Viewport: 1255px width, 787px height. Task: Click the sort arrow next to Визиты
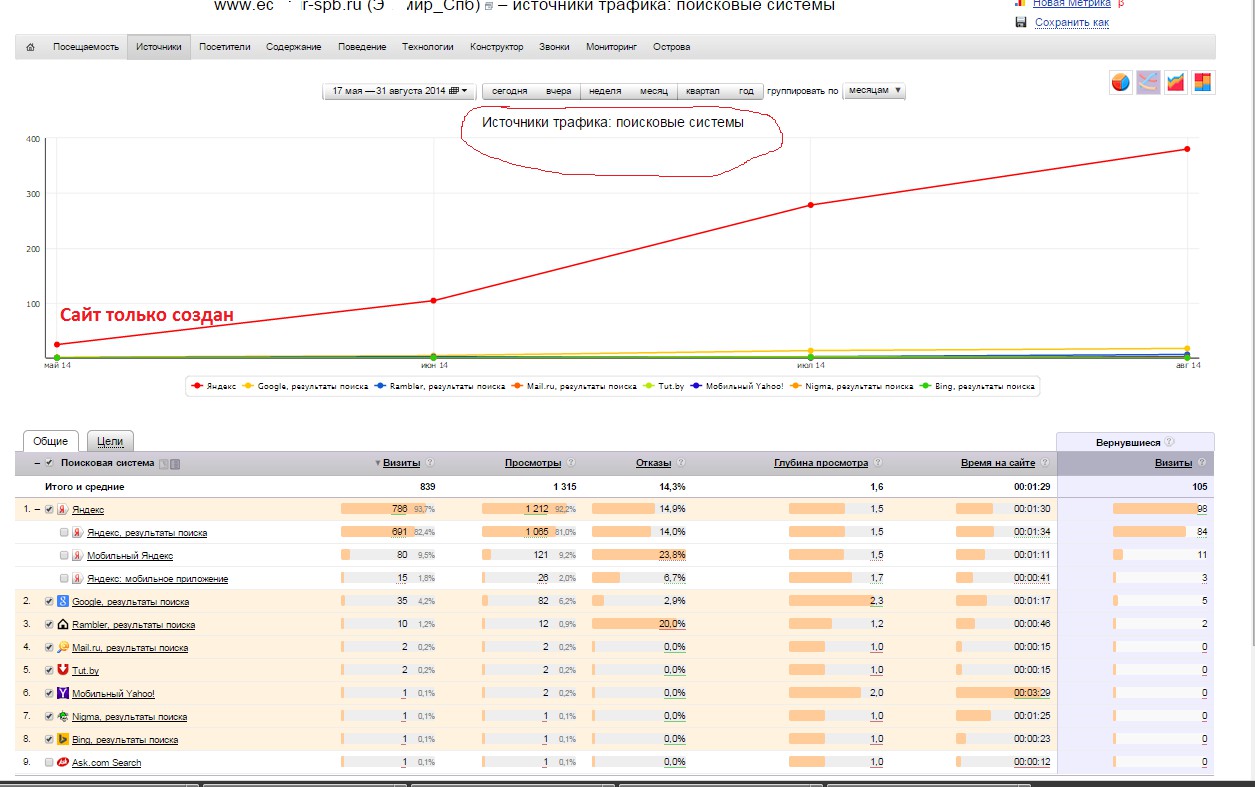[379, 463]
